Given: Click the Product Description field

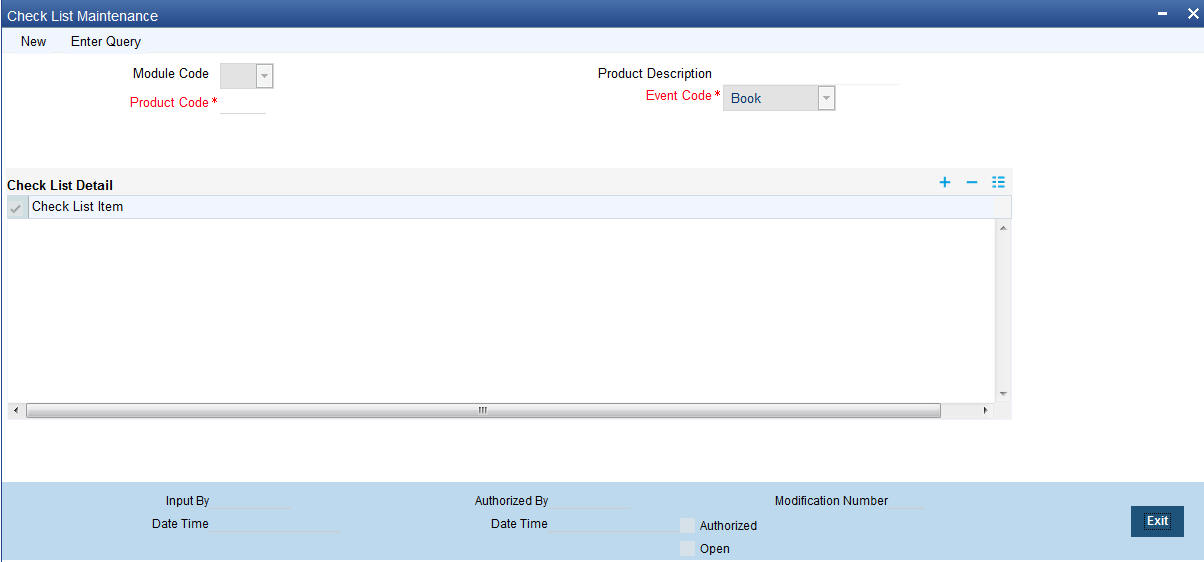Looking at the screenshot, I should (x=810, y=74).
